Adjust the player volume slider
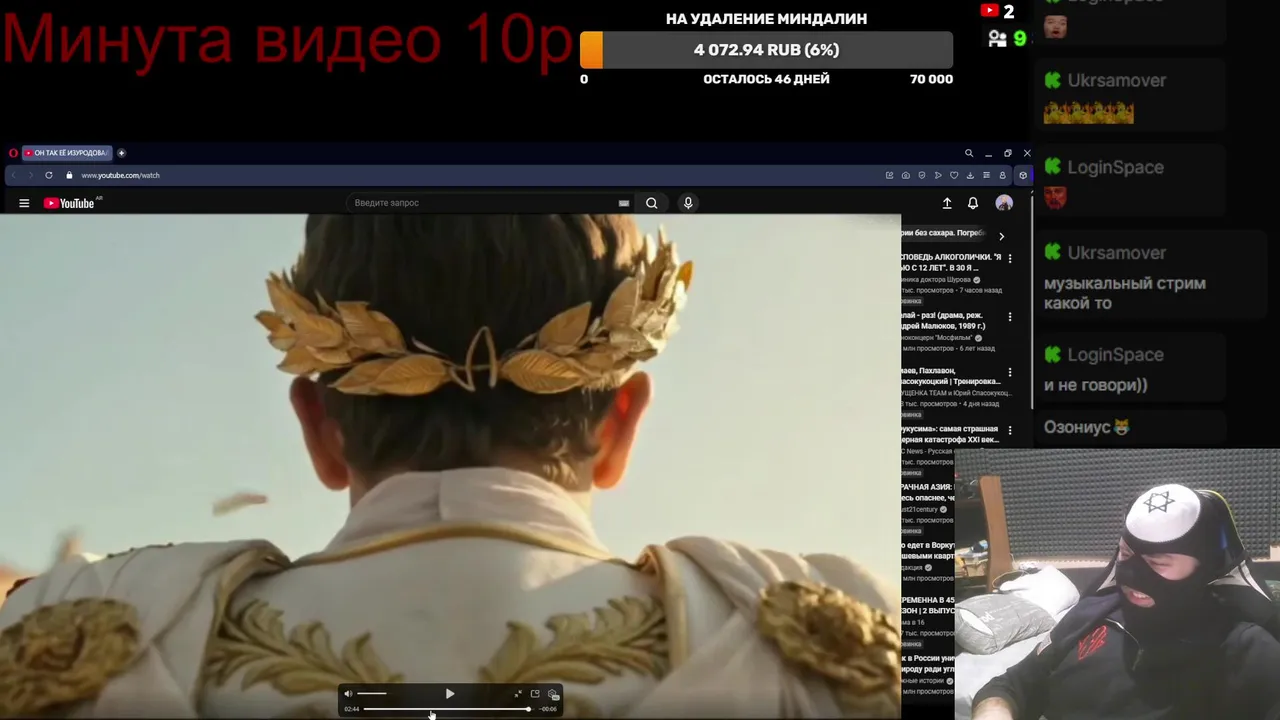 click(x=374, y=693)
